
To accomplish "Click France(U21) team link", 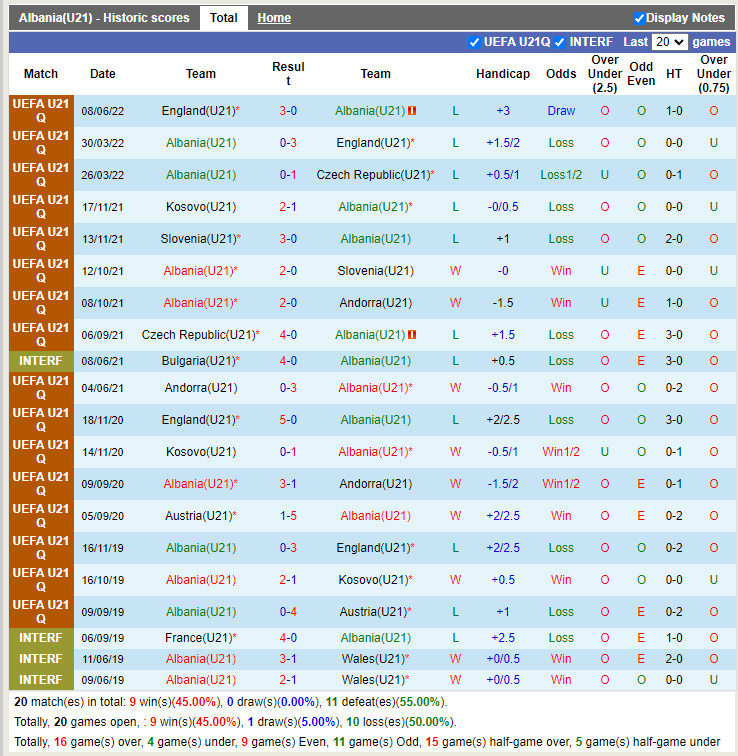I will [198, 638].
